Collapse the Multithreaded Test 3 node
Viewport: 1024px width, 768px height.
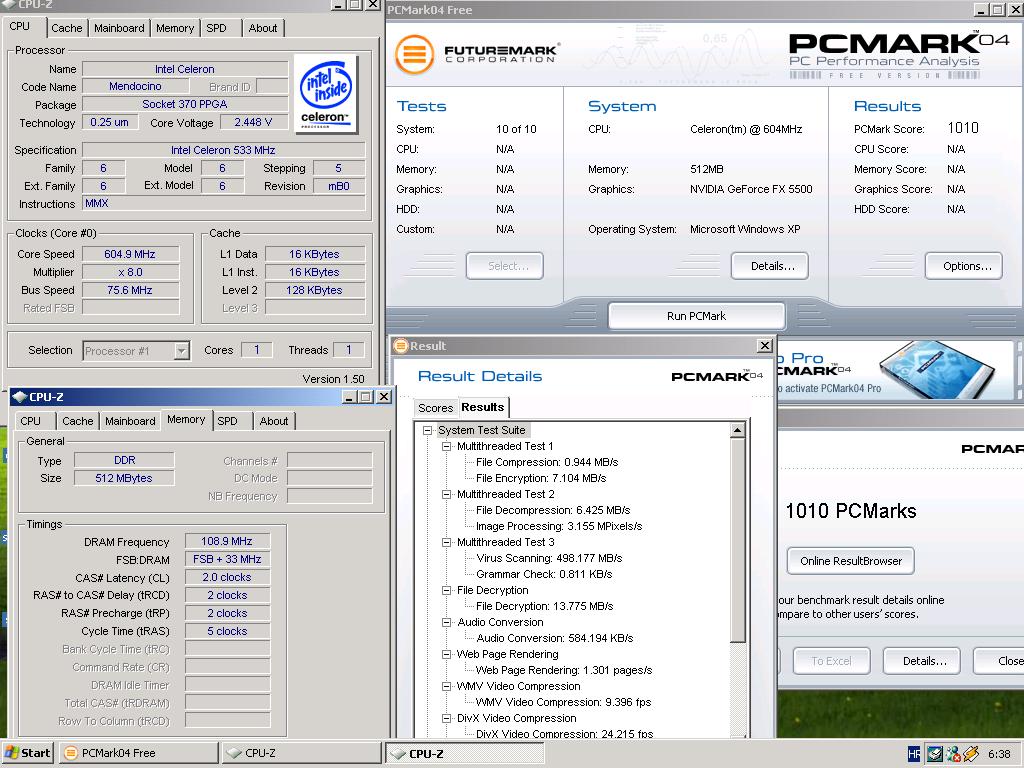[x=447, y=542]
